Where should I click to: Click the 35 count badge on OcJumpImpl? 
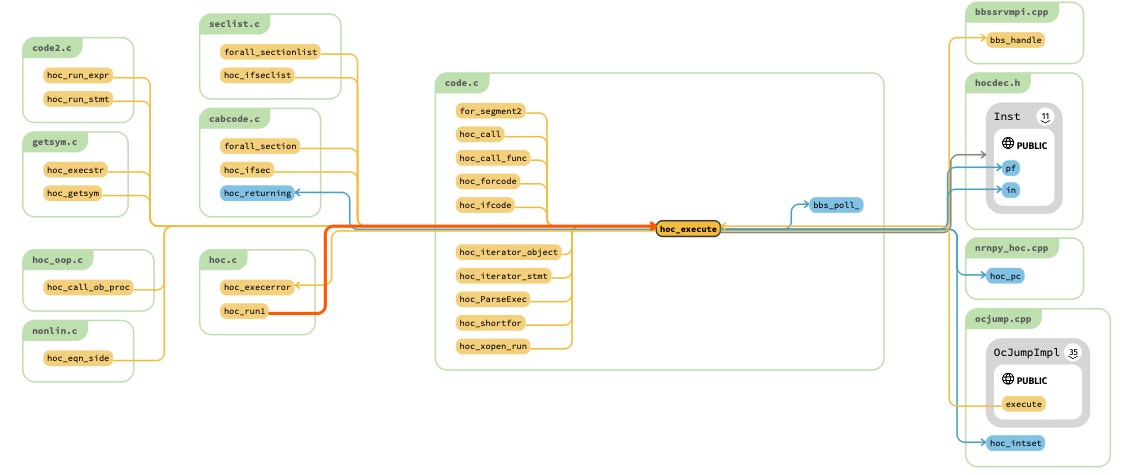point(1073,352)
